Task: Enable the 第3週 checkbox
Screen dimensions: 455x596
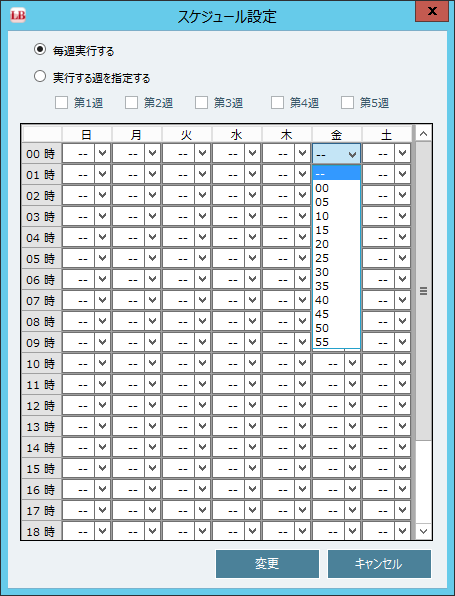Action: pyautogui.click(x=201, y=103)
